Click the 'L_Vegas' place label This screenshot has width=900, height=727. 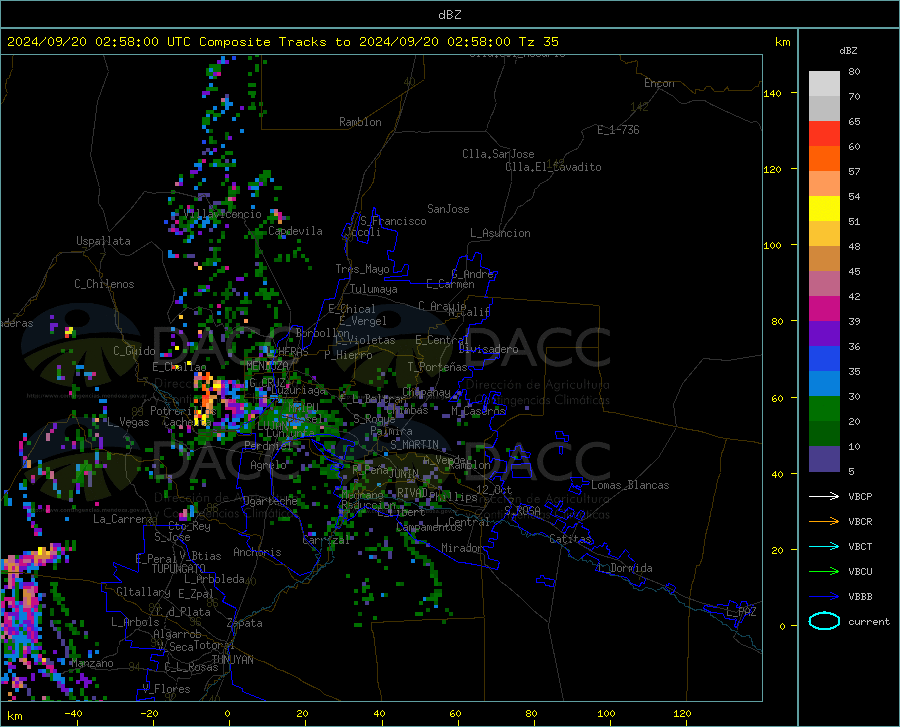pos(128,422)
